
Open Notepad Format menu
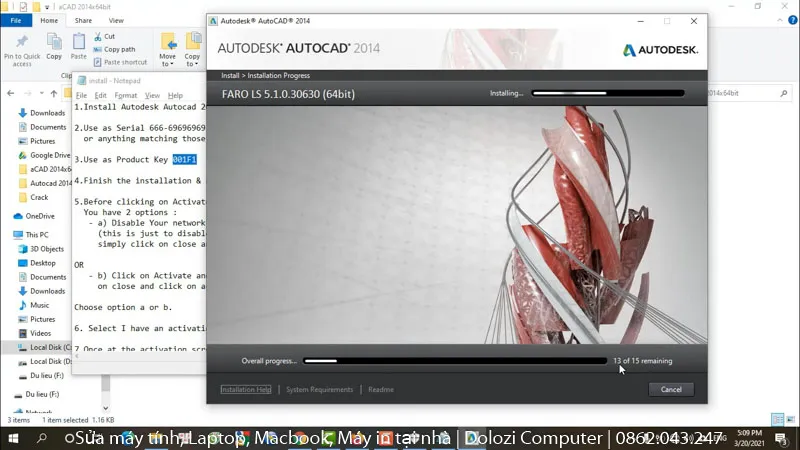[x=126, y=95]
